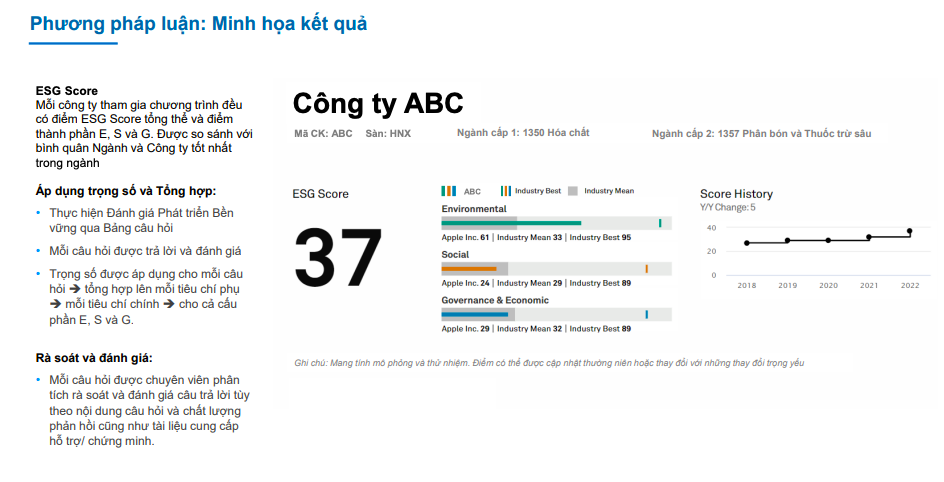Click the 2022 data point on Score History
Screen dimensions: 944x482
909,231
